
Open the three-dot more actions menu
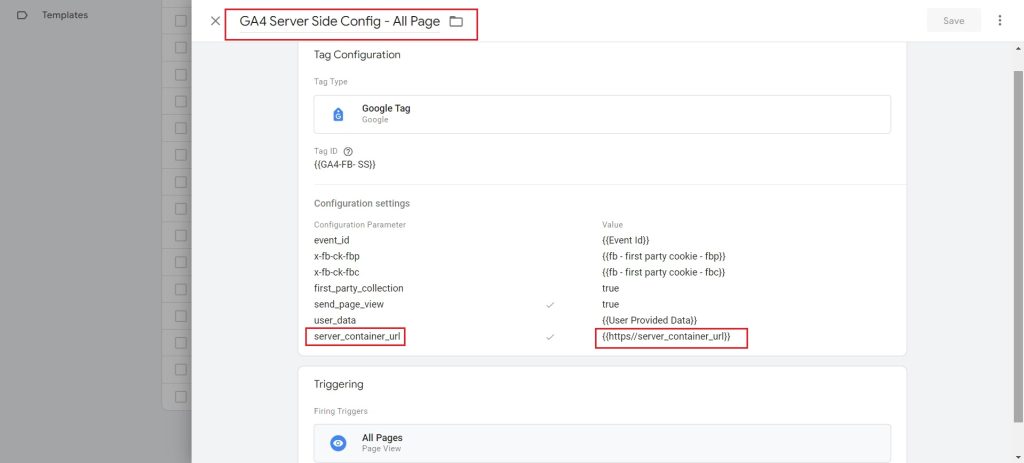(x=999, y=21)
